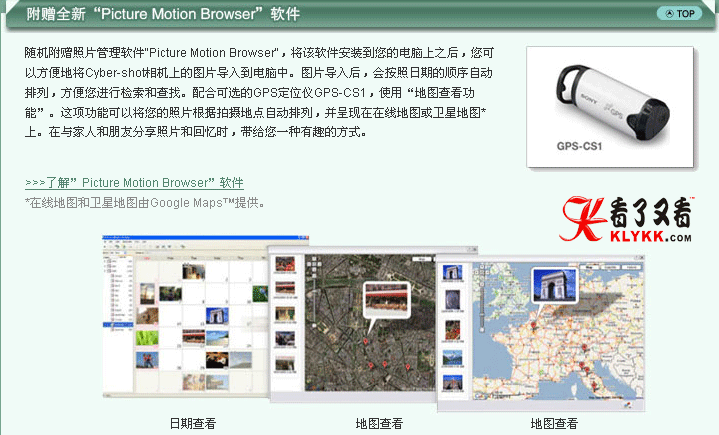Click the rightmost 地图查看 caption label
Screen dimensions: 719x435
tap(554, 423)
